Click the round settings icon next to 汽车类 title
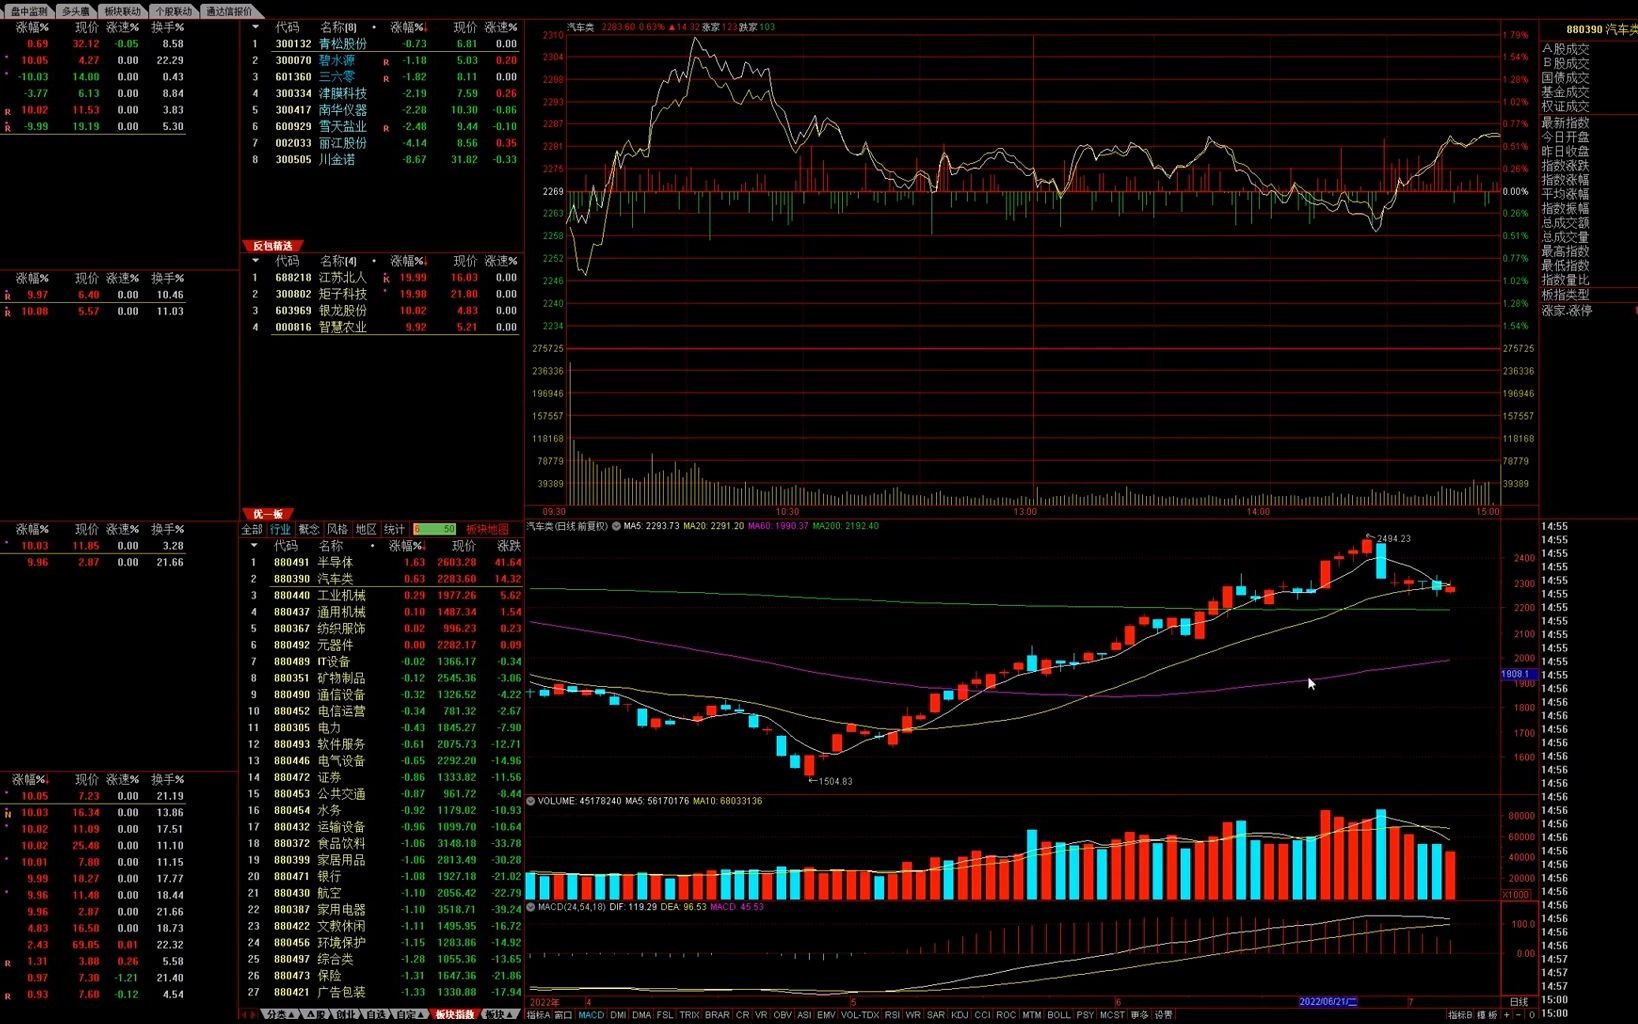Screen dimensions: 1638x1024 (x=616, y=526)
